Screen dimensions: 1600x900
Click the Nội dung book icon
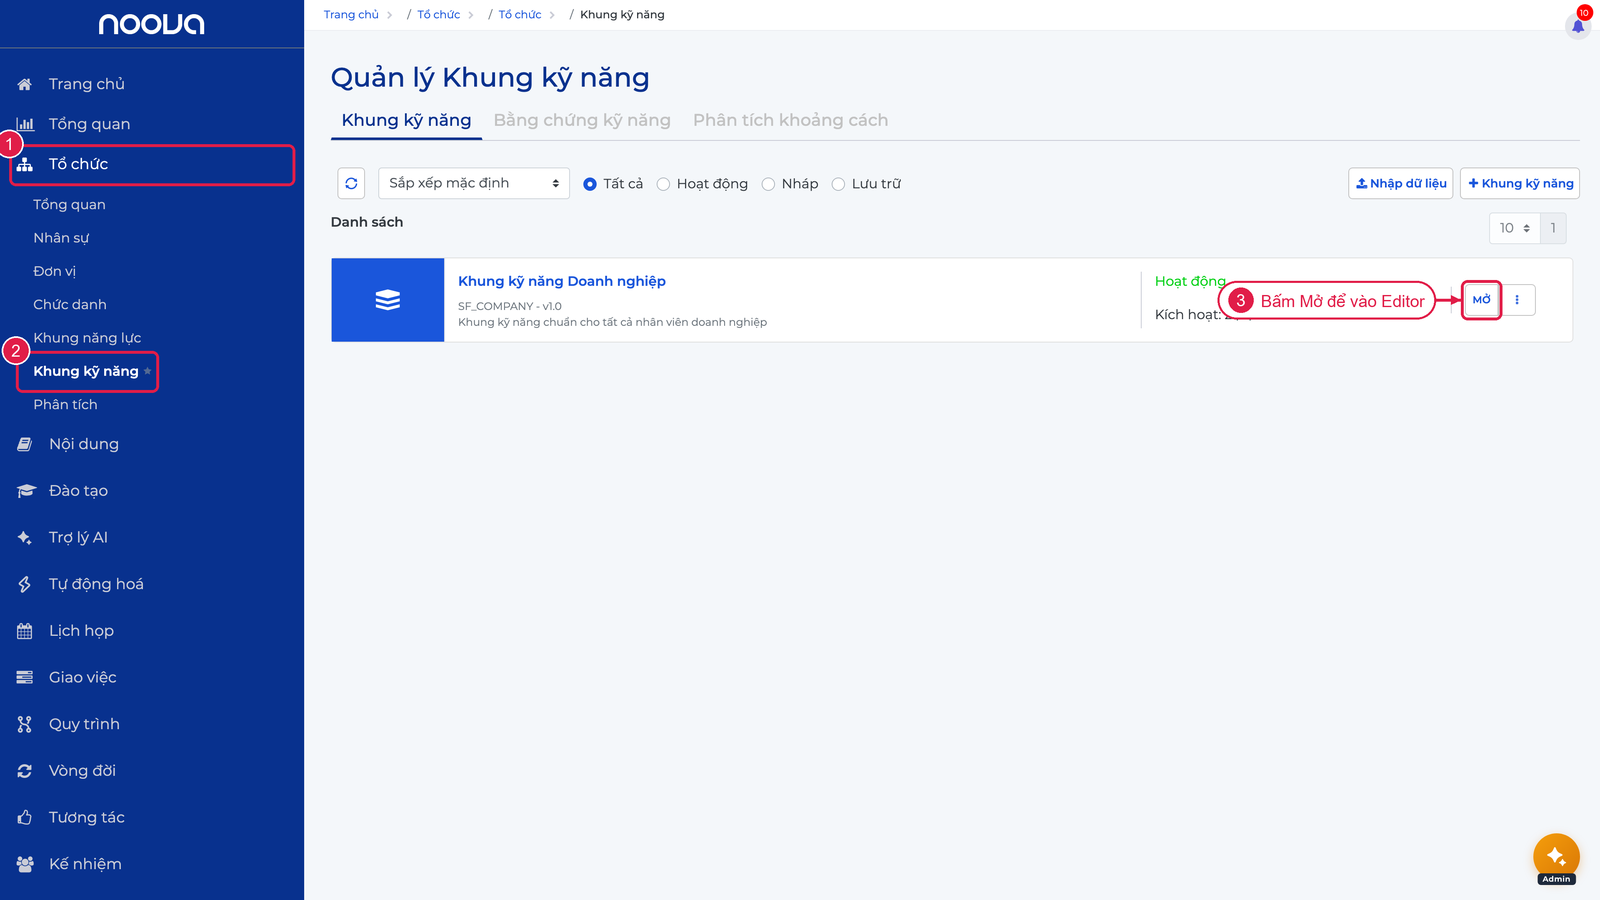pos(25,444)
